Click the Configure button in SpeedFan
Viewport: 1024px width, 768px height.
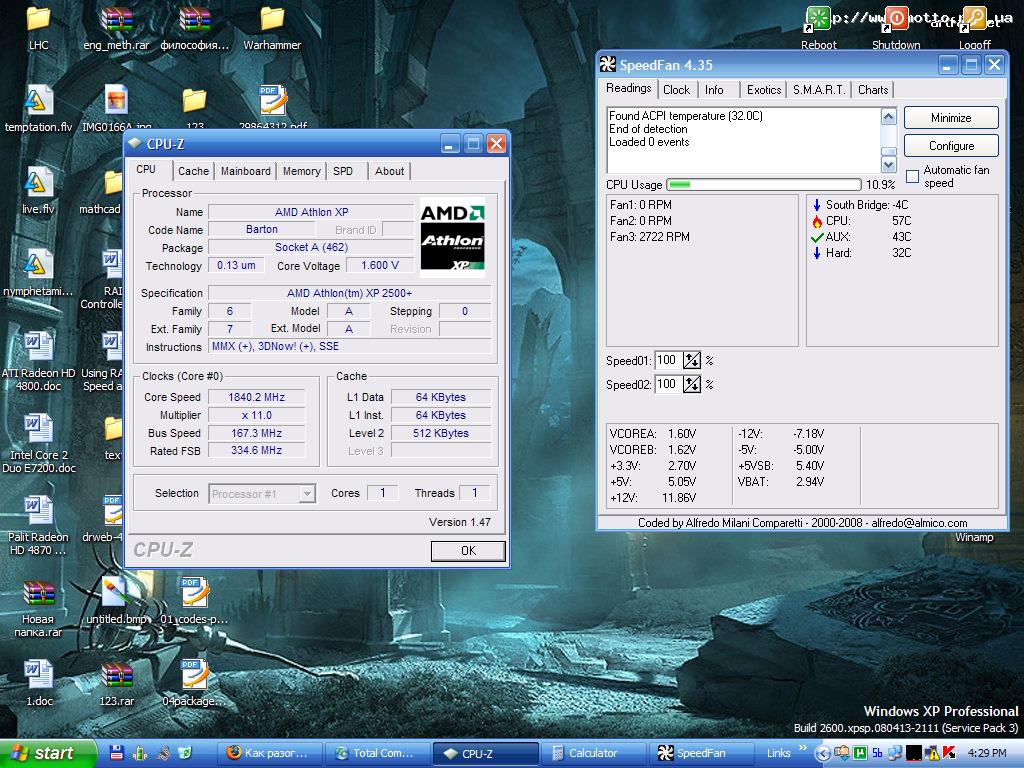[951, 146]
